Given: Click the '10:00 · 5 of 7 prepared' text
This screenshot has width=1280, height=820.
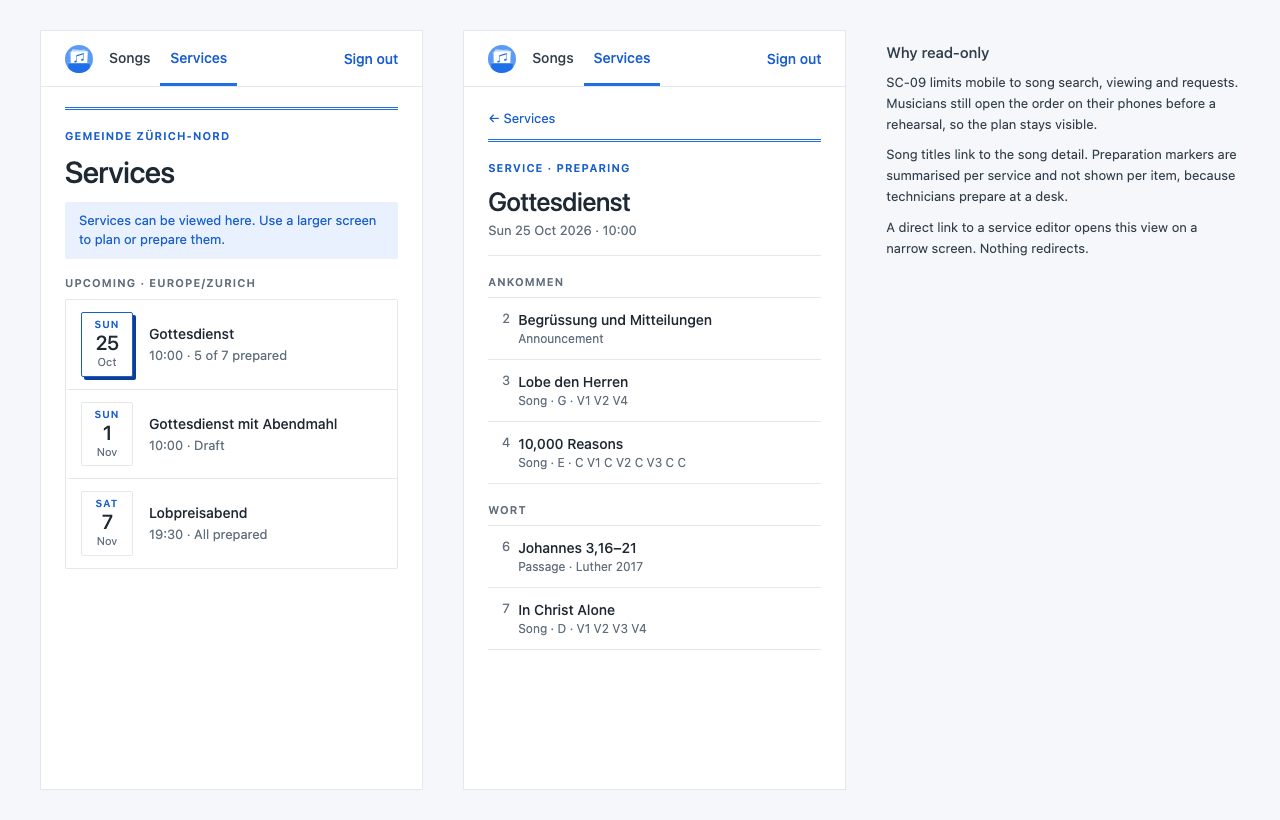Looking at the screenshot, I should pyautogui.click(x=218, y=355).
